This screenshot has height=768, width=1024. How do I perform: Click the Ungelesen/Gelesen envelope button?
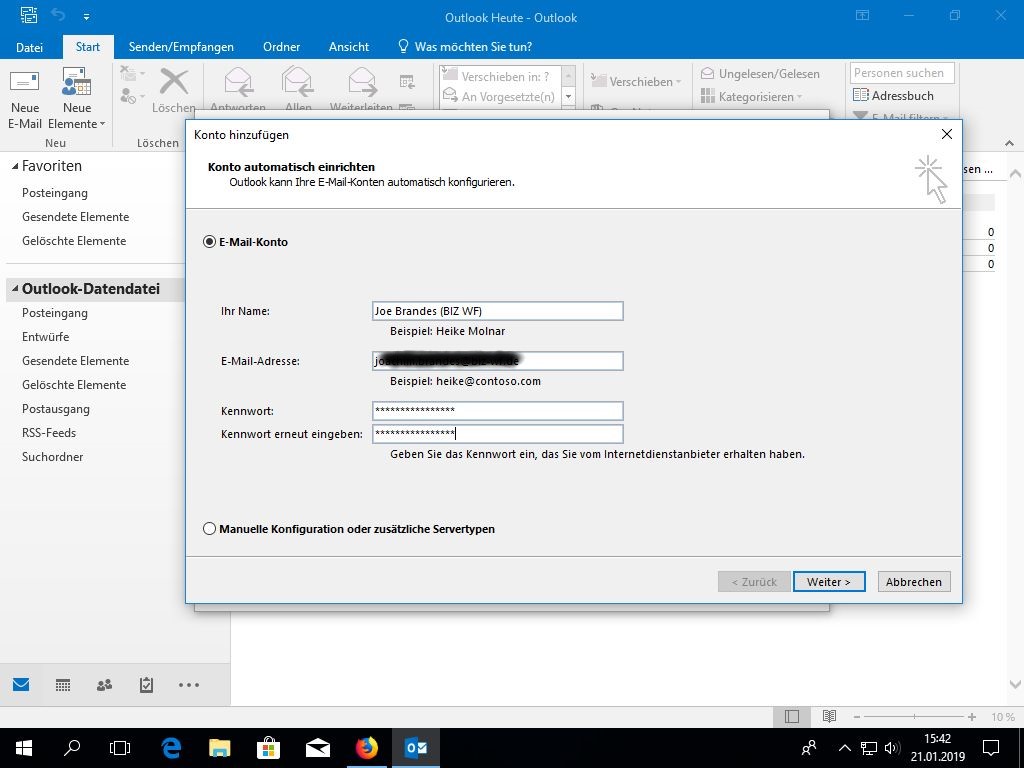tap(760, 74)
